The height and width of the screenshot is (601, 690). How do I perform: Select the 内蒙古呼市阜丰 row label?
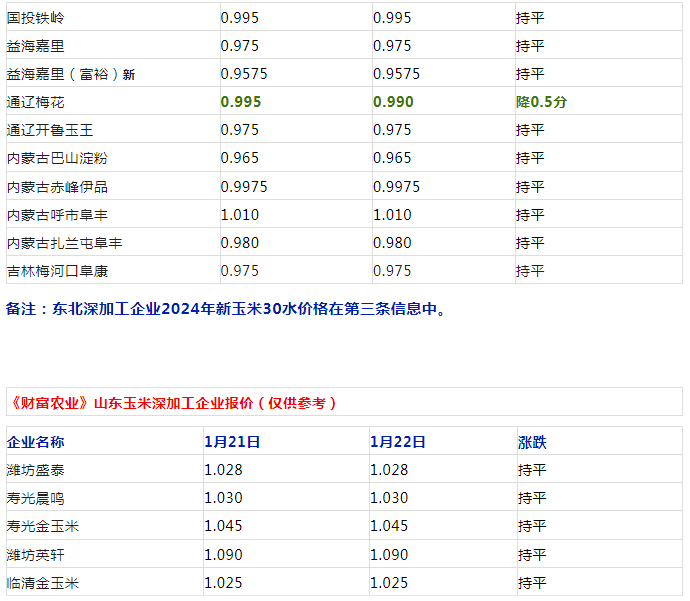56,215
